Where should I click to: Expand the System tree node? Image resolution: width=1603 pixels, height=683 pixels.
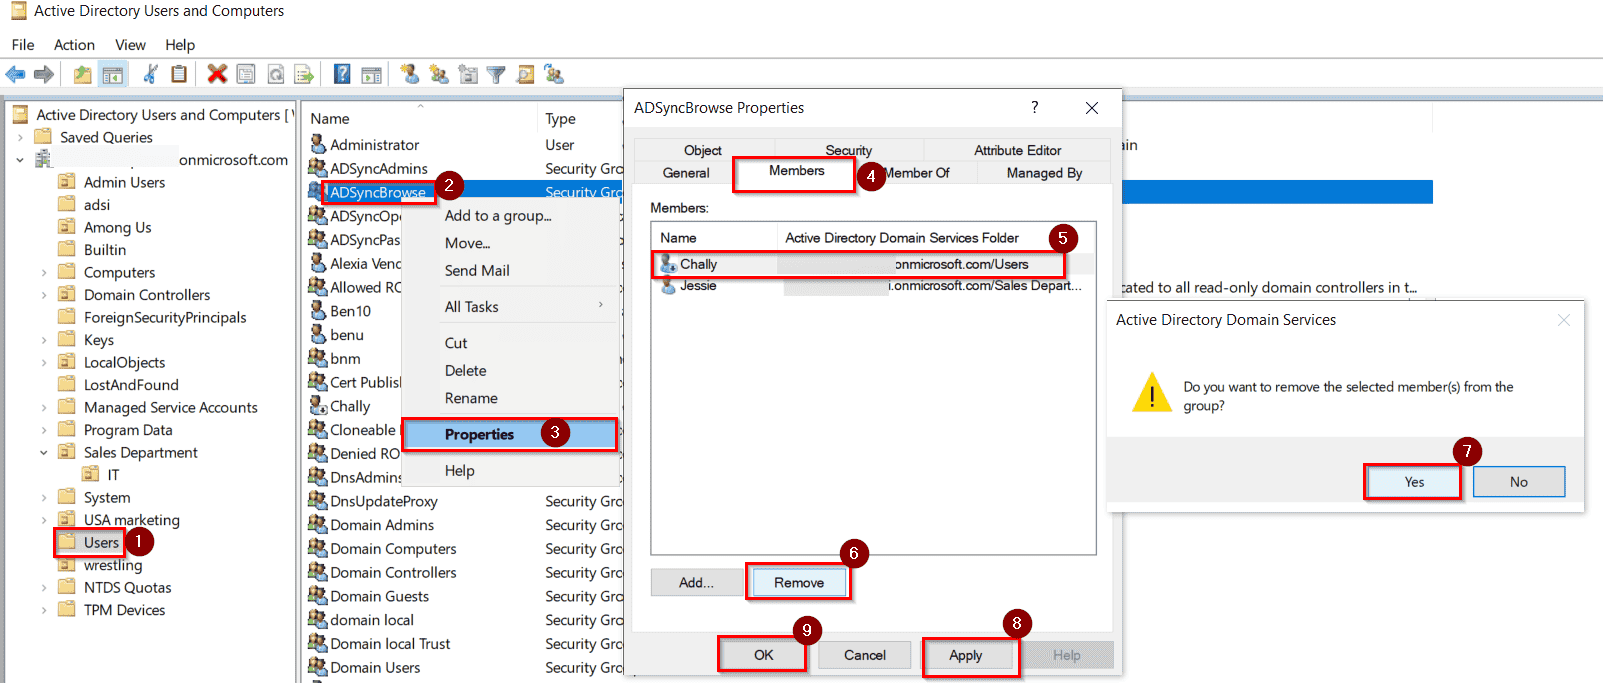pos(44,497)
